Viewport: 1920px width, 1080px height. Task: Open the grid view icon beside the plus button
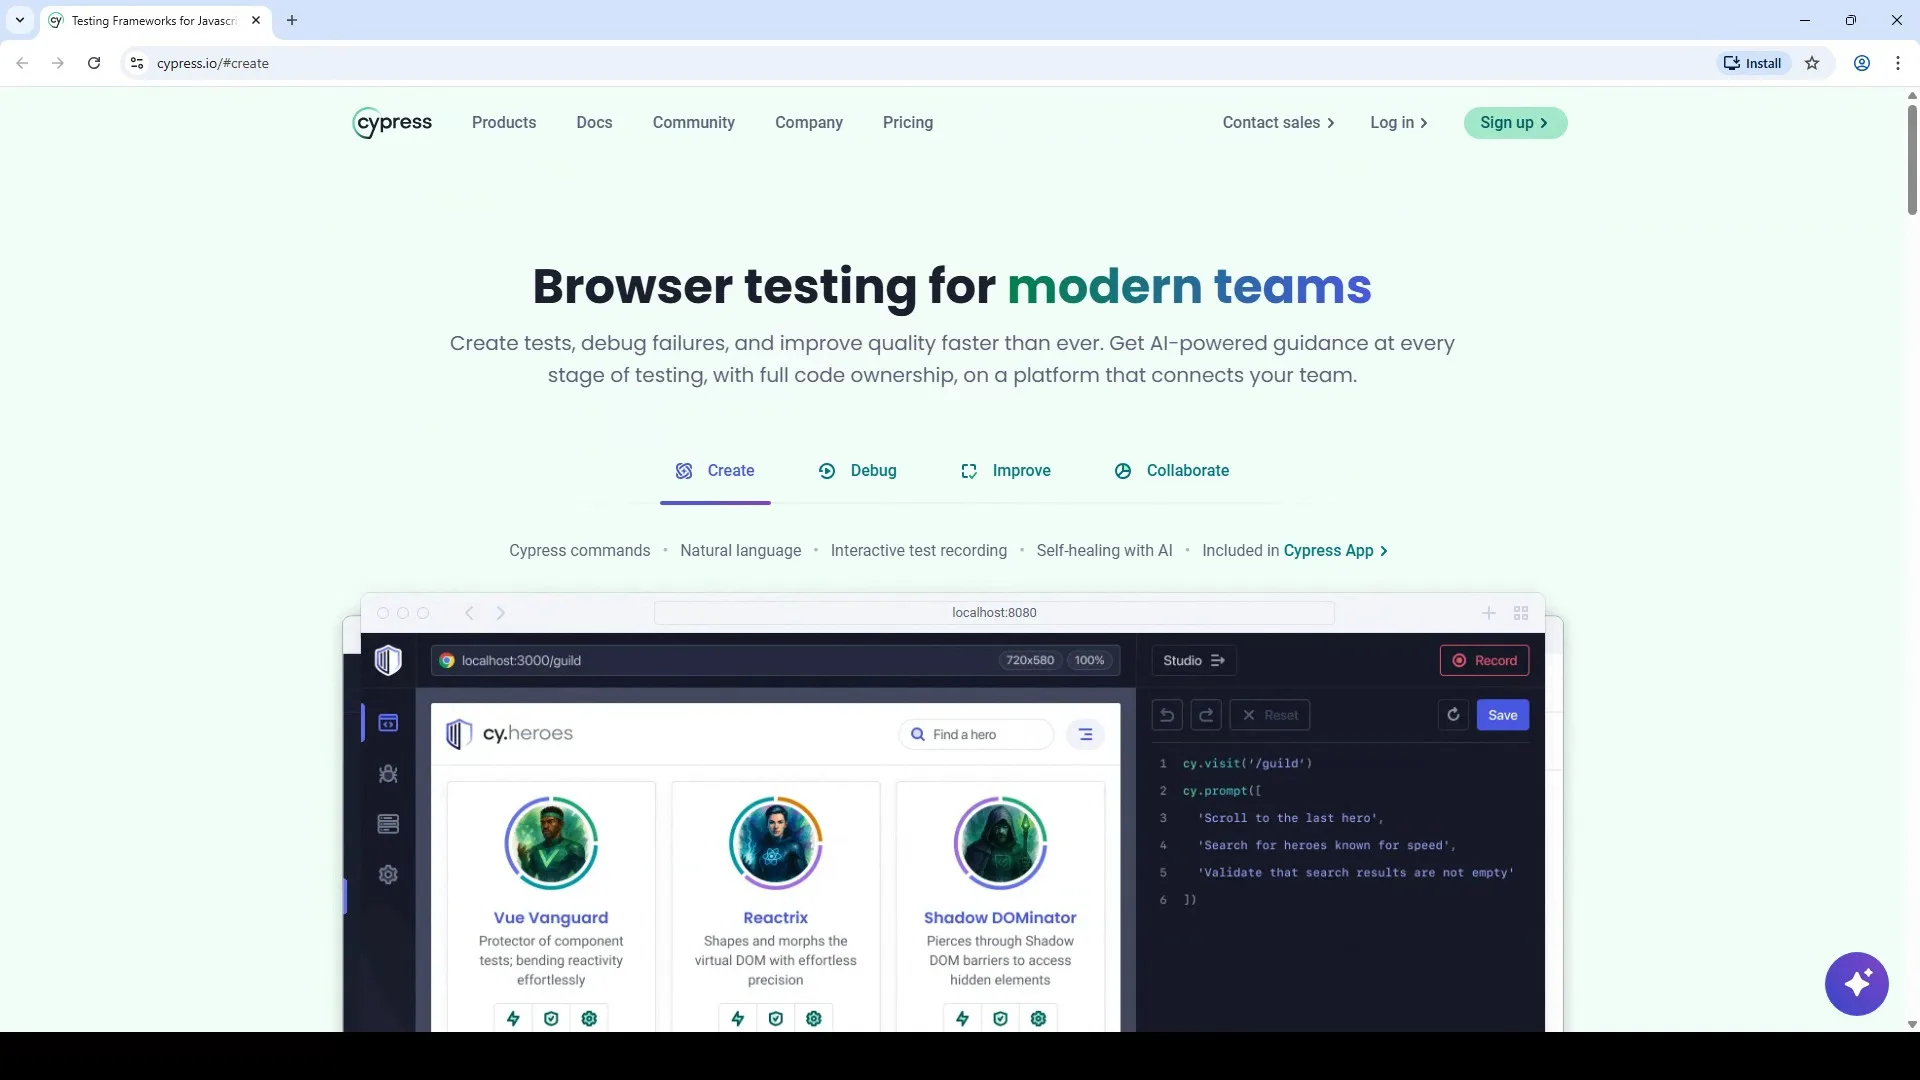tap(1521, 613)
